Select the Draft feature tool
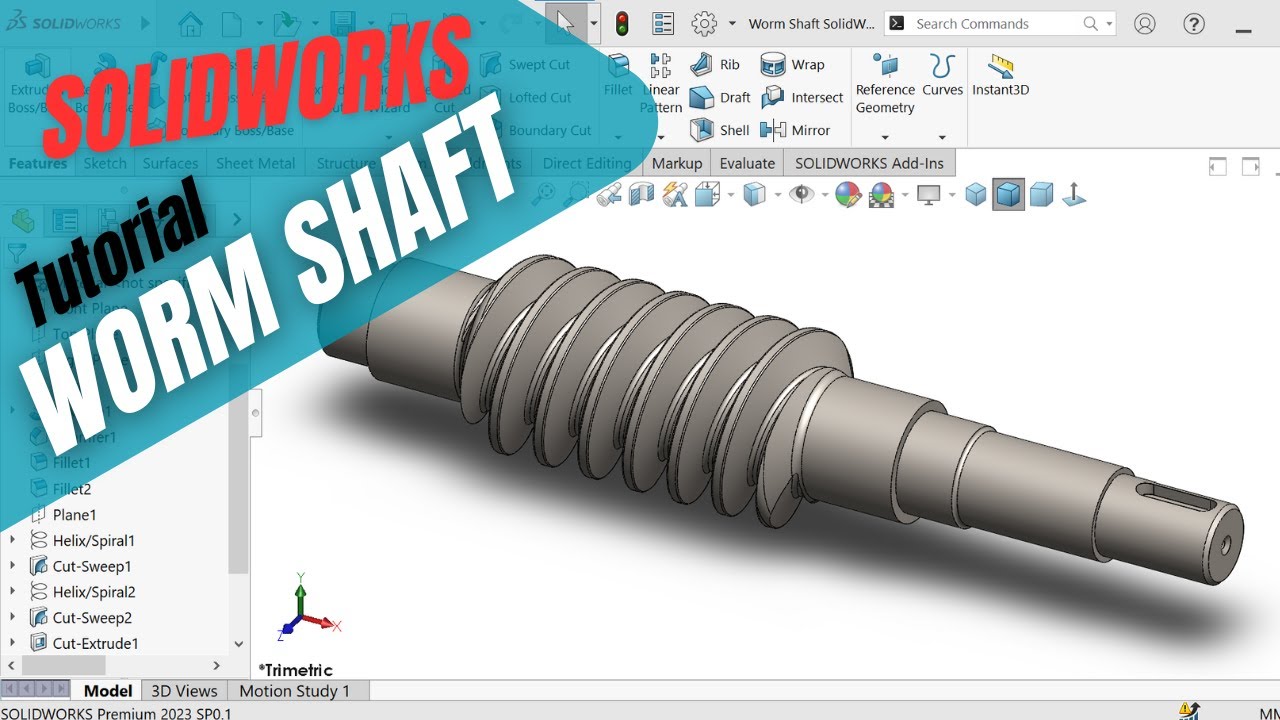Viewport: 1280px width, 720px height. 720,97
